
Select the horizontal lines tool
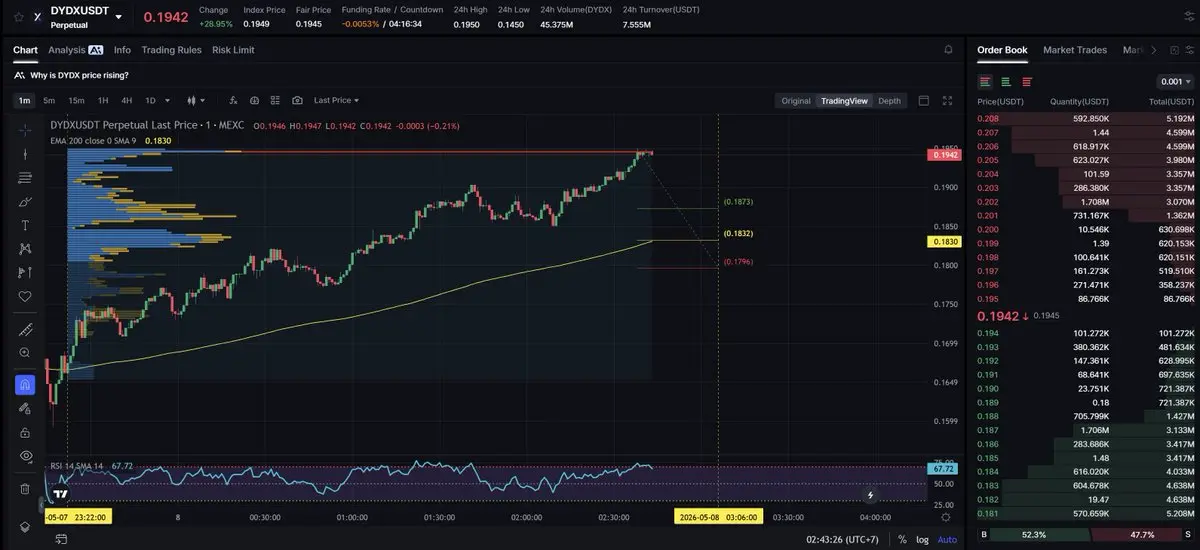(x=25, y=177)
